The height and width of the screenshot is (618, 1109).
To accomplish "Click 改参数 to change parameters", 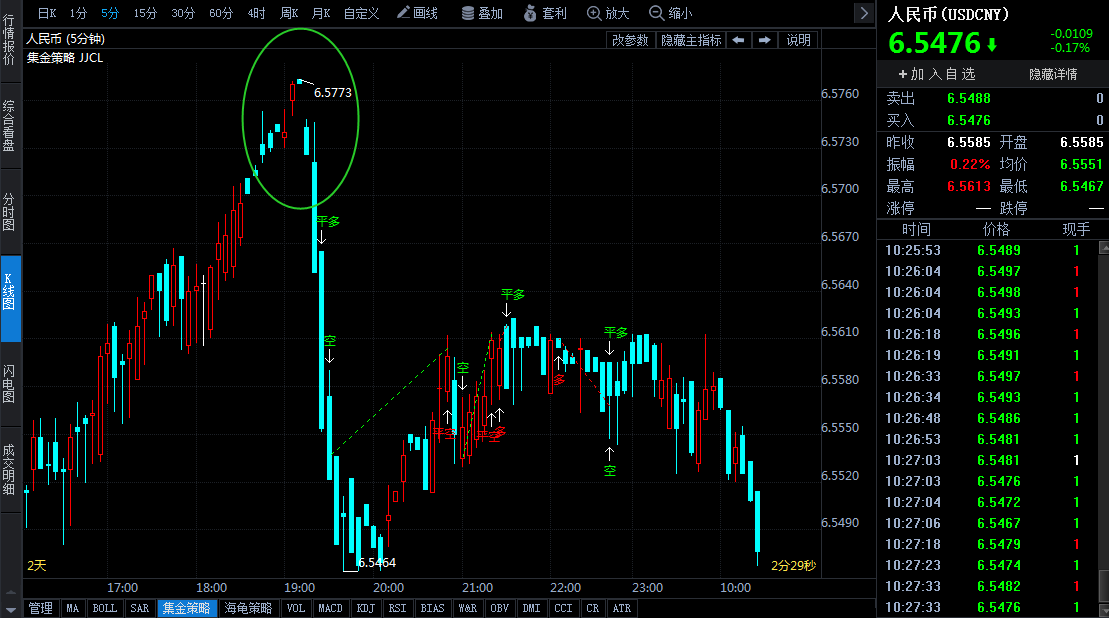I will 630,40.
